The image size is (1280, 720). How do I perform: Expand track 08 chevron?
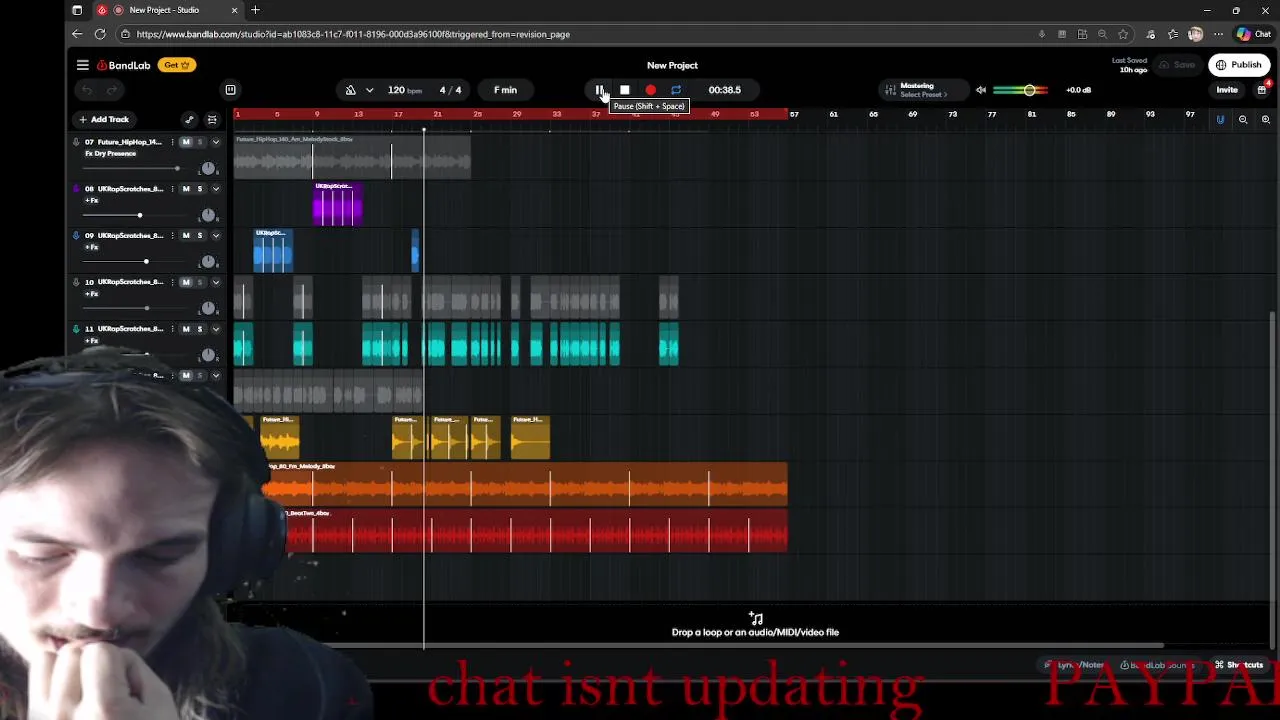point(215,189)
